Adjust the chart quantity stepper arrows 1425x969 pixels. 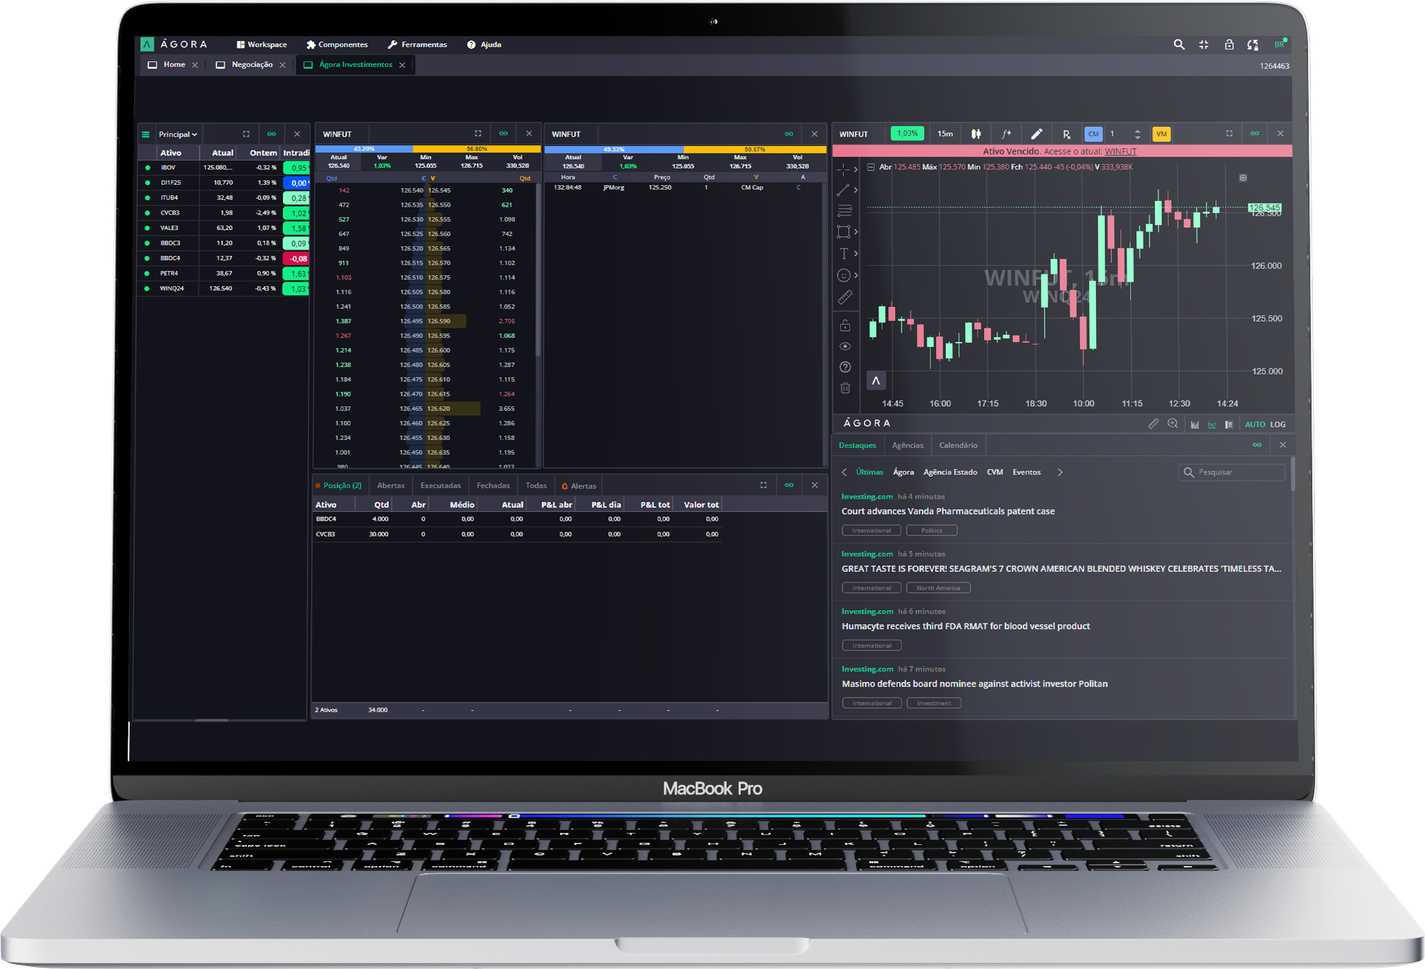pos(1137,134)
